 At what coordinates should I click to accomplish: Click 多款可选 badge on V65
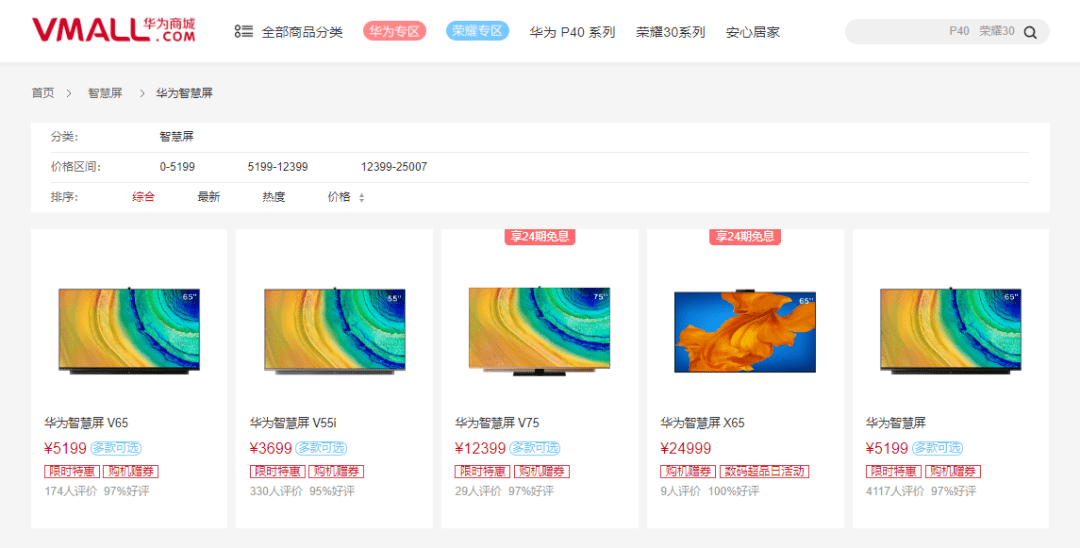(116, 448)
